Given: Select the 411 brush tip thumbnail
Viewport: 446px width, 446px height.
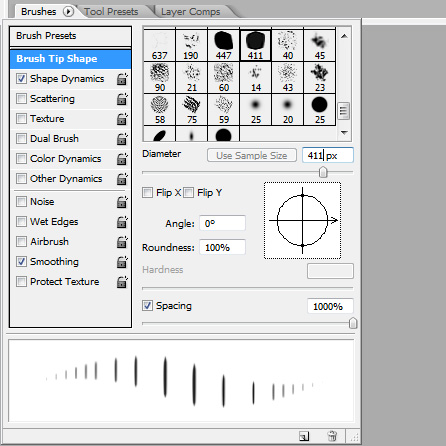Looking at the screenshot, I should point(256,45).
